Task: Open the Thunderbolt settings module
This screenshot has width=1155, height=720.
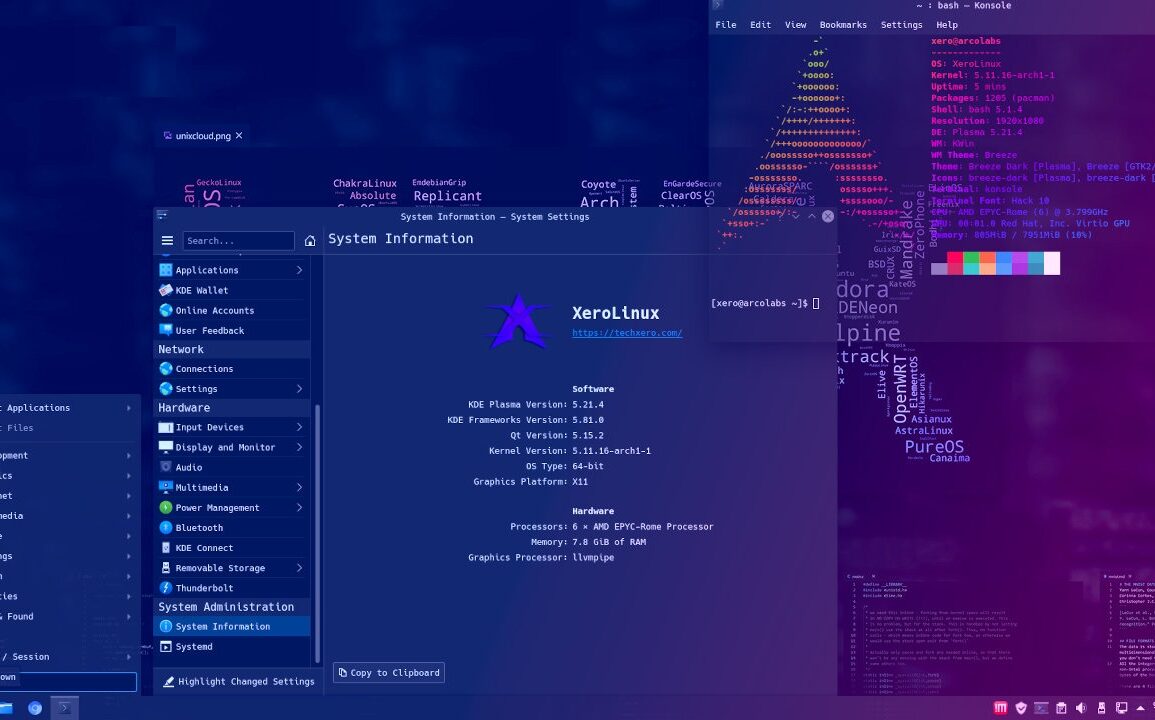Action: pyautogui.click(x=204, y=588)
